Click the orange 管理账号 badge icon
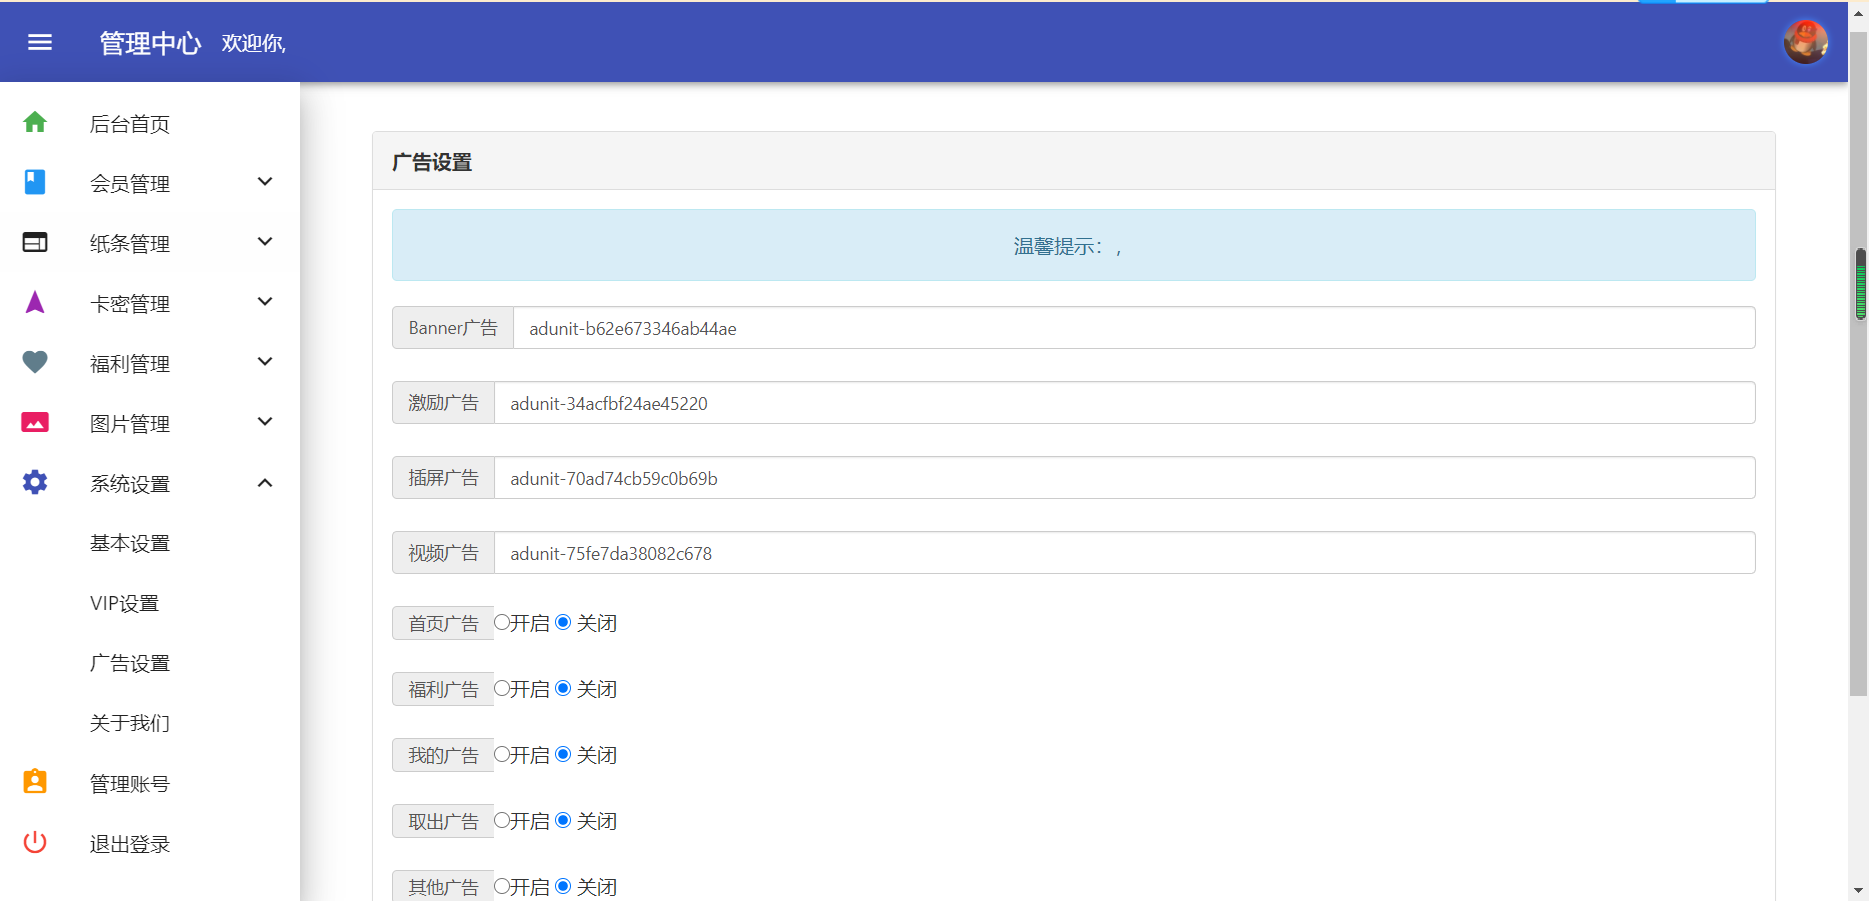1869x901 pixels. (x=35, y=782)
